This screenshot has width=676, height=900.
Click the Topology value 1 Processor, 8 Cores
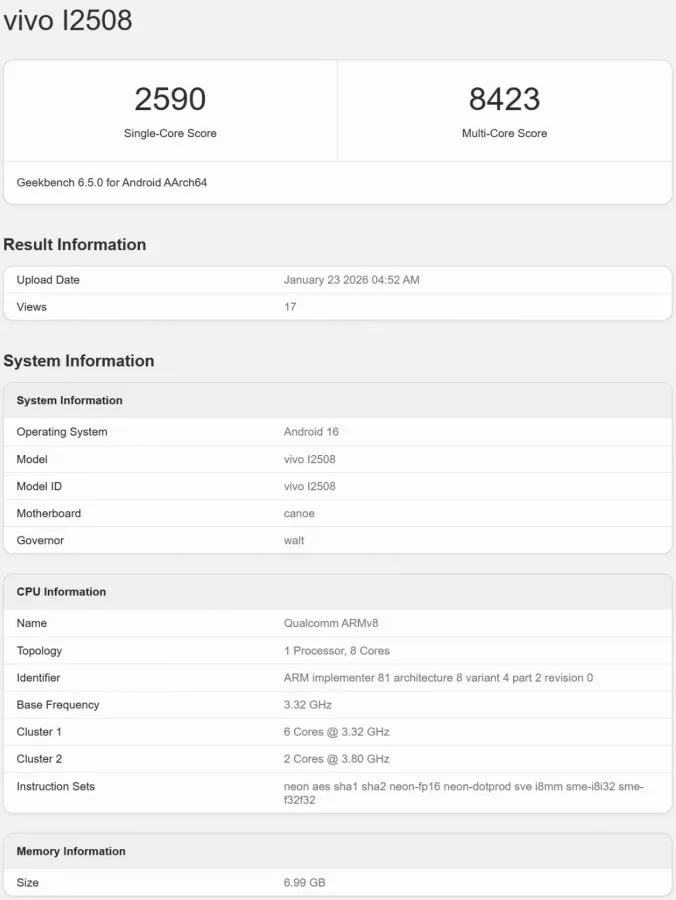point(336,650)
